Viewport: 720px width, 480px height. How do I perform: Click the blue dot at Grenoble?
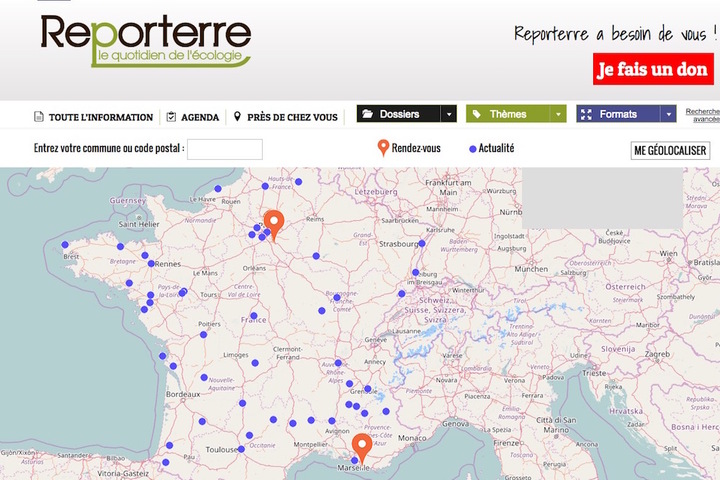pos(367,389)
